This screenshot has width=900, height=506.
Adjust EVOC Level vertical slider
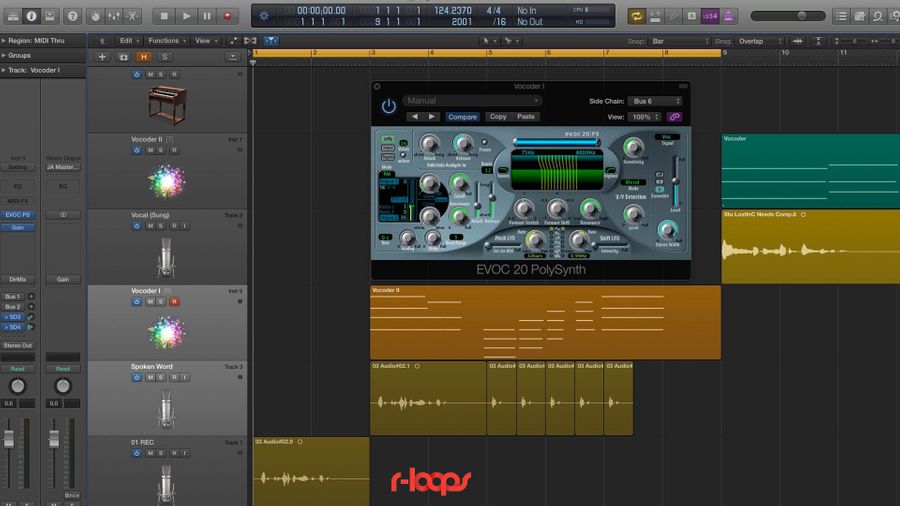tap(676, 181)
